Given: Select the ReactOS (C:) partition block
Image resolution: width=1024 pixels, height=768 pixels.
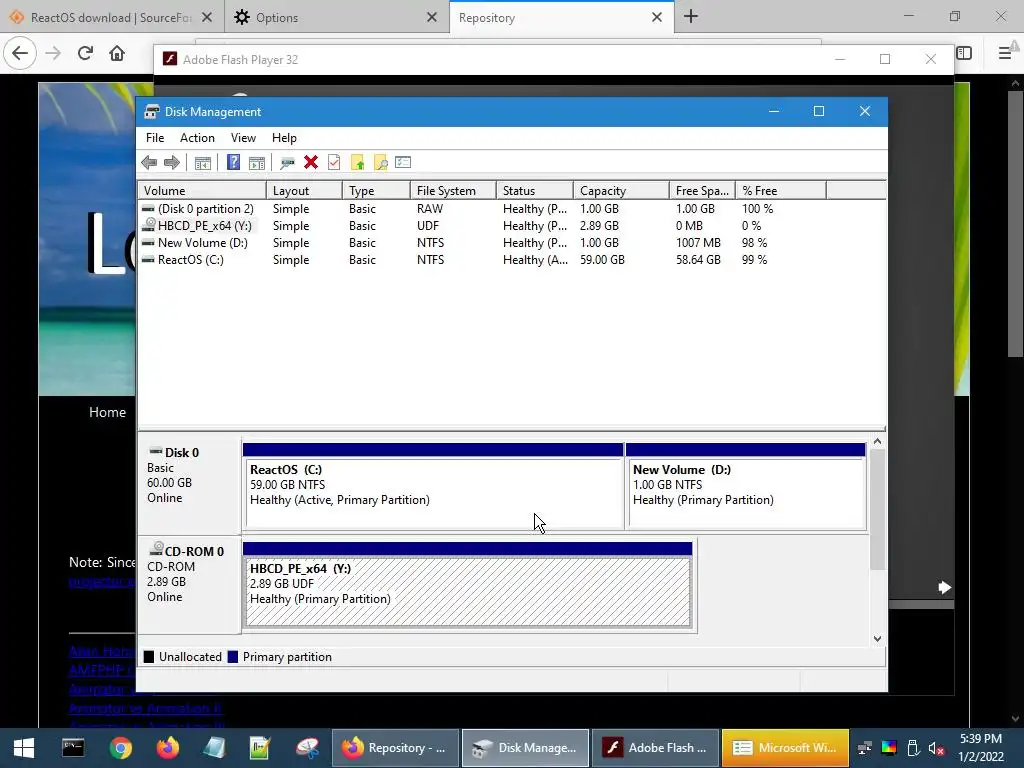Looking at the screenshot, I should (x=433, y=487).
